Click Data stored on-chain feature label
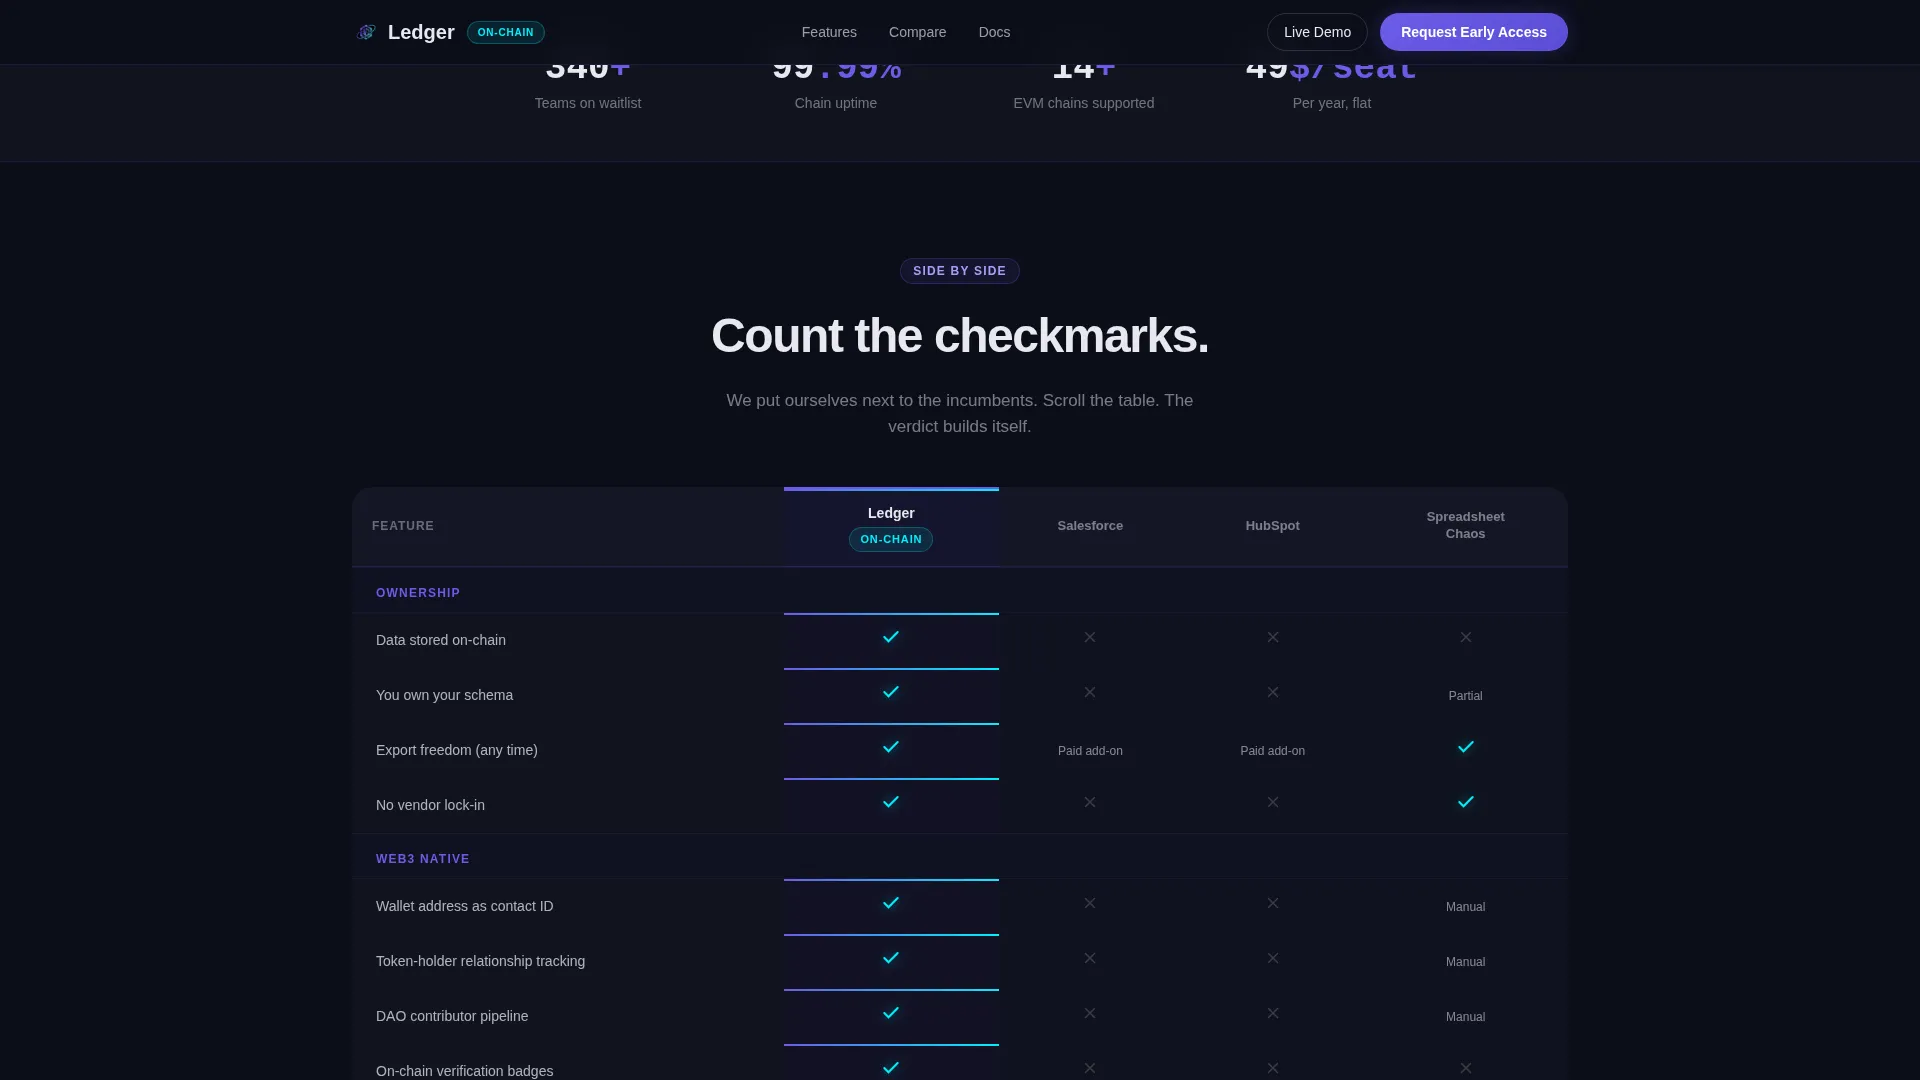Image resolution: width=1920 pixels, height=1080 pixels. point(441,640)
